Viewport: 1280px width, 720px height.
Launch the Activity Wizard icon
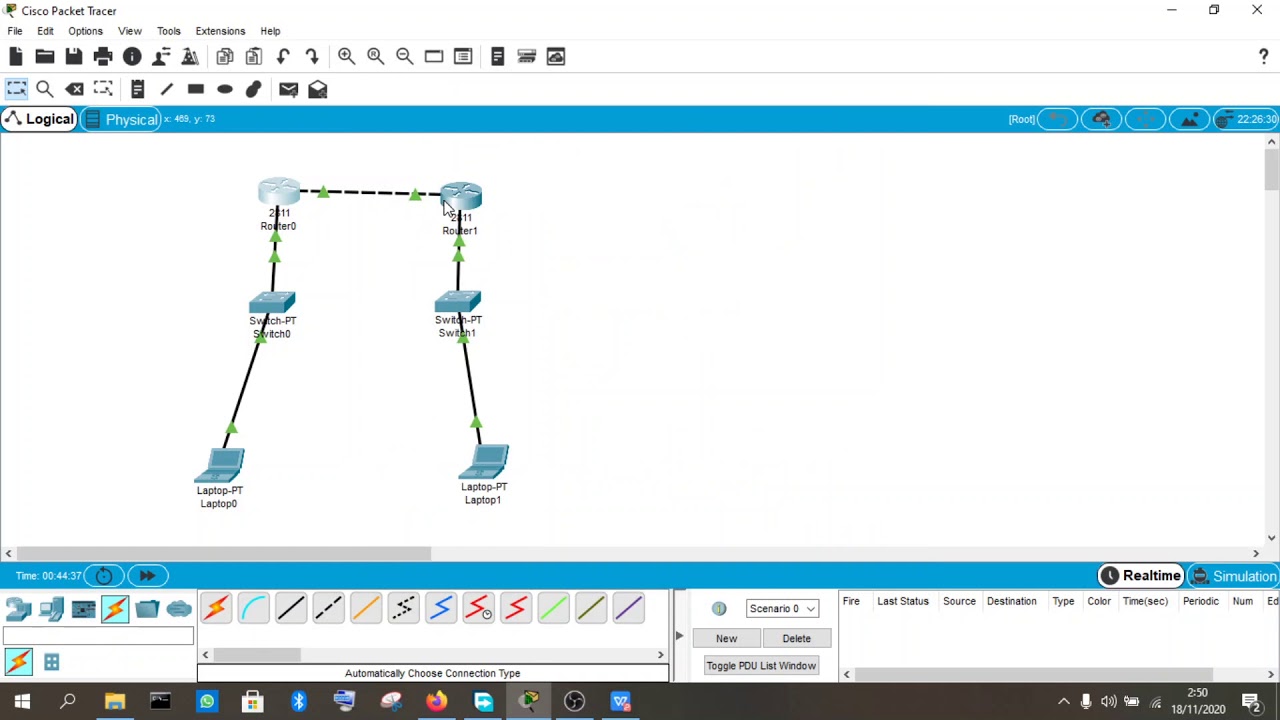[x=161, y=57]
